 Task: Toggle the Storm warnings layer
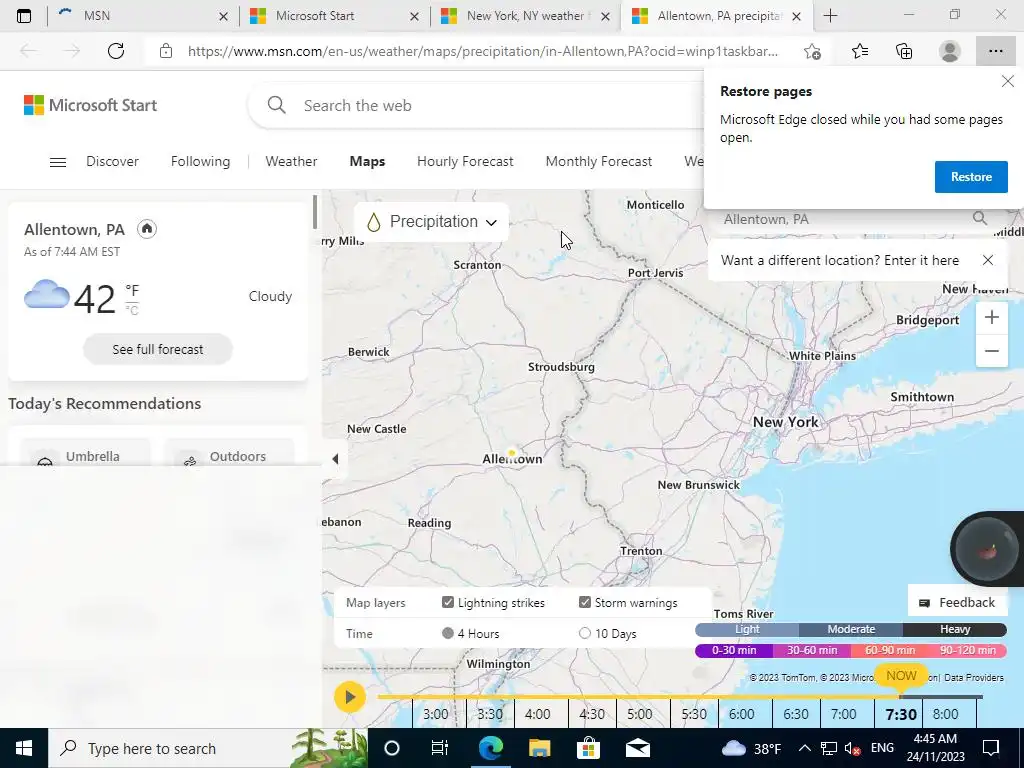(x=584, y=602)
